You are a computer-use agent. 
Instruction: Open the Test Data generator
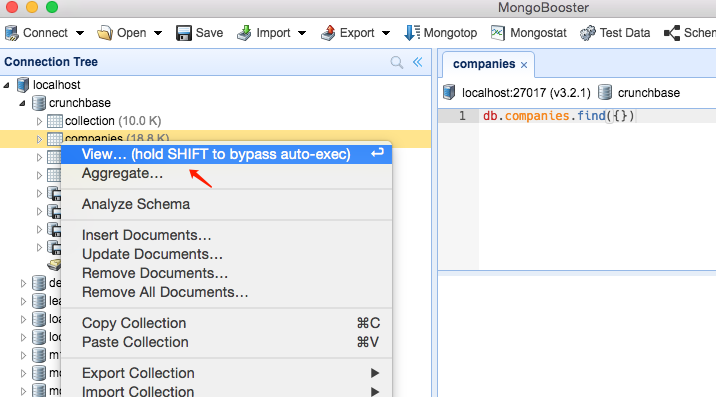click(x=615, y=33)
